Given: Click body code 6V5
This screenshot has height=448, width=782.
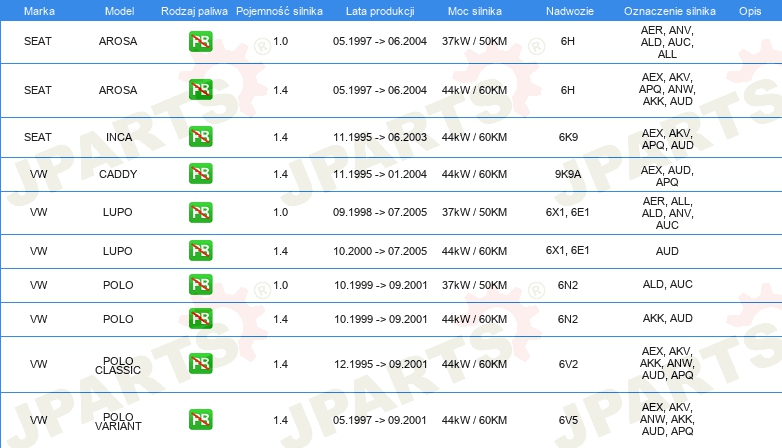Looking at the screenshot, I should (568, 420).
